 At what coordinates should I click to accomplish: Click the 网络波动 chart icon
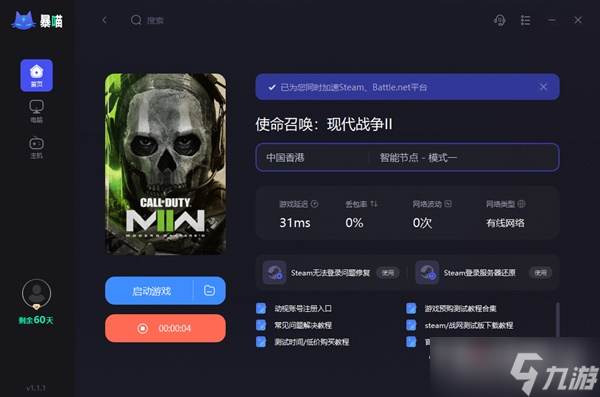coord(448,204)
